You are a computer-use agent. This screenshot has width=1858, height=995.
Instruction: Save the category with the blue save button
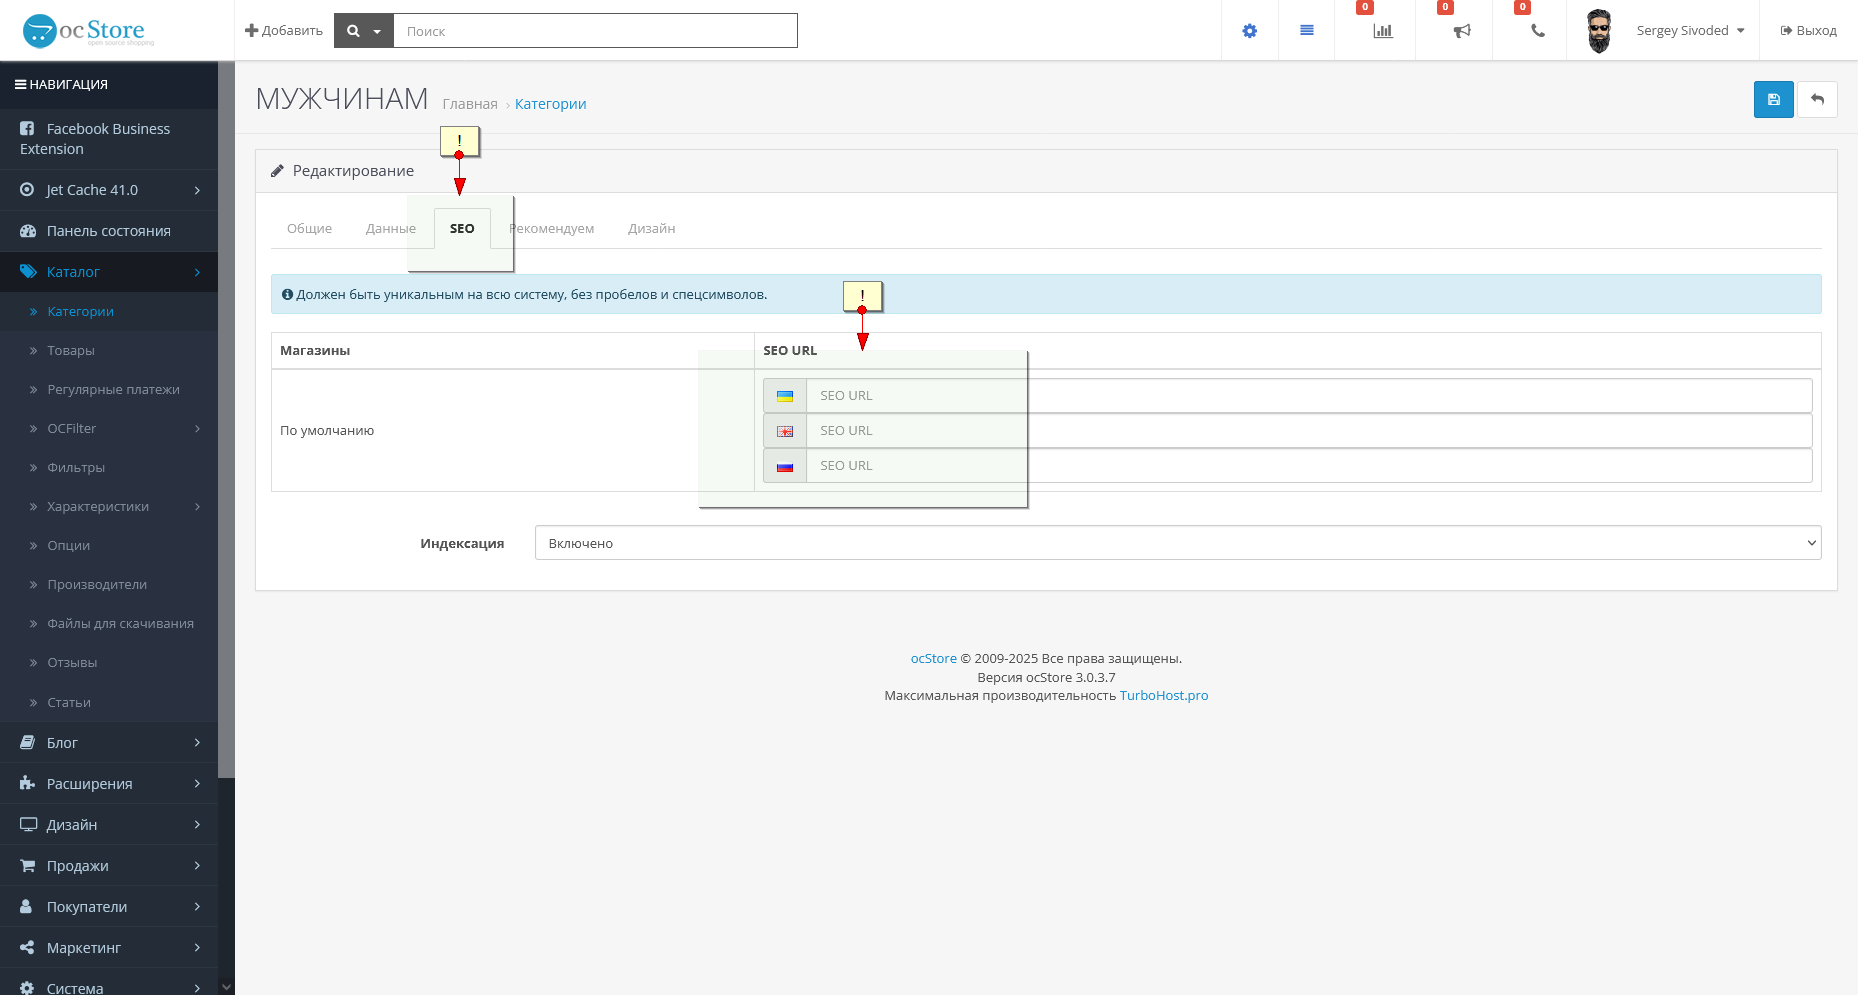(1774, 99)
